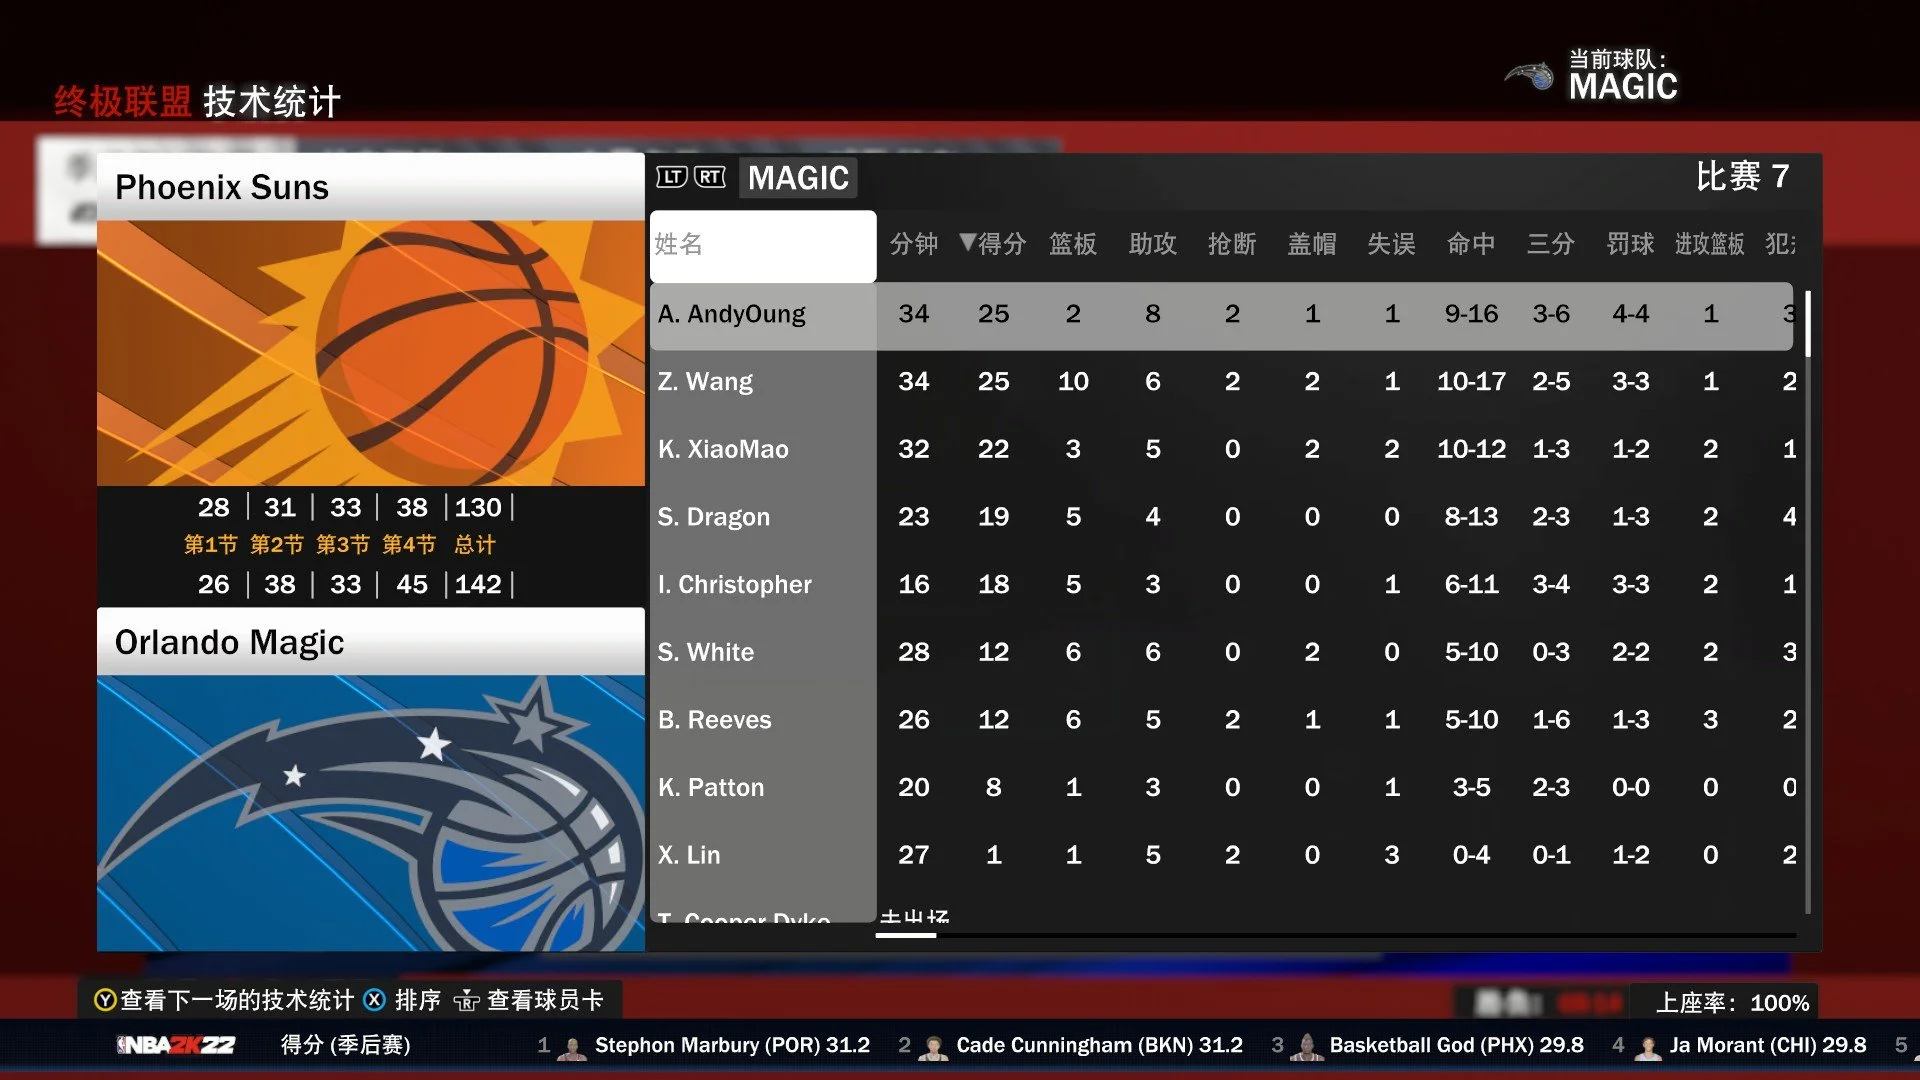Select the Z. Wang player row
The image size is (1920, 1080).
pos(706,382)
